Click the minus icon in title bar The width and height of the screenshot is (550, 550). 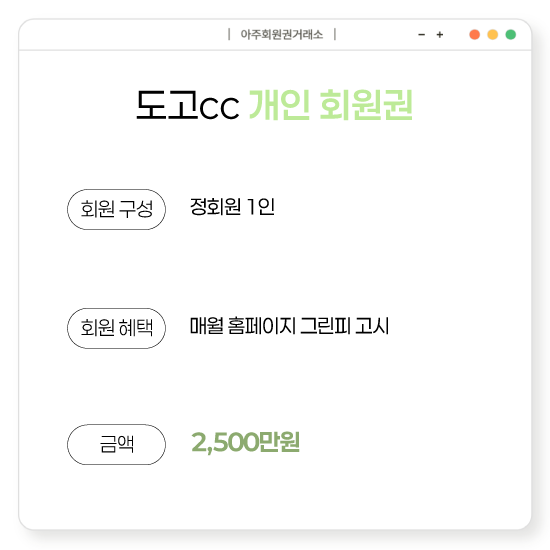coord(422,35)
